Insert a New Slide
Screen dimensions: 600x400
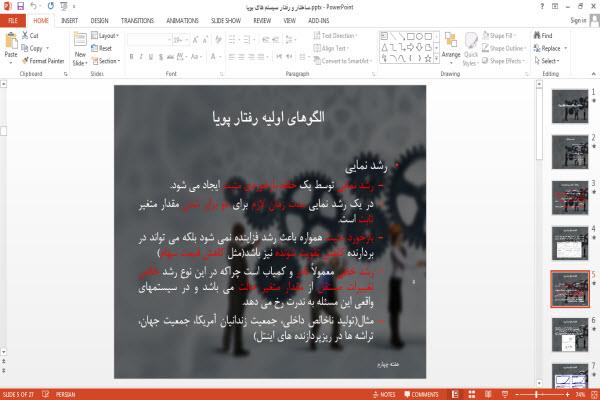[80, 49]
